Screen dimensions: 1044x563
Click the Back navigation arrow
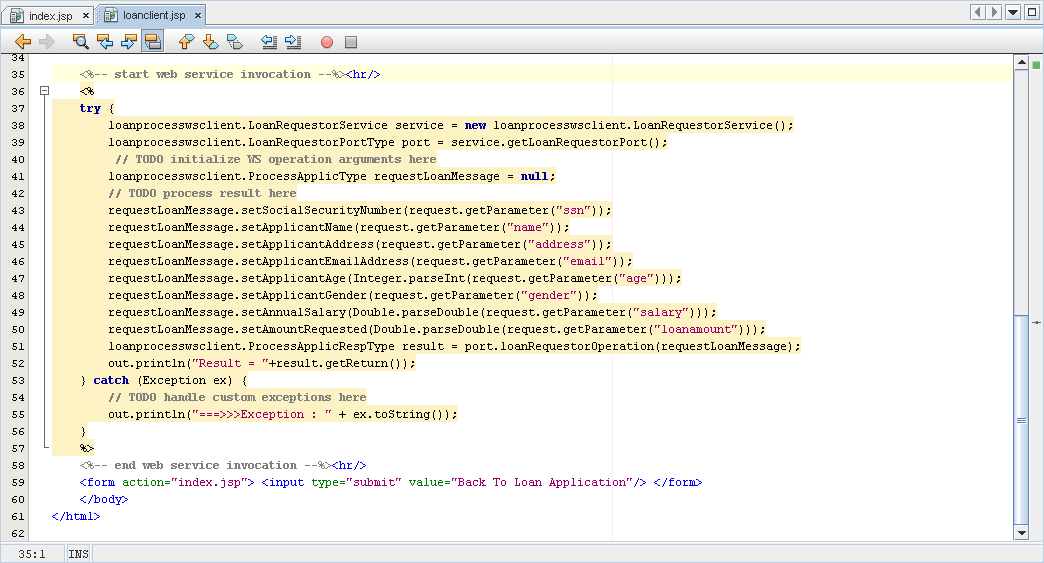(23, 42)
